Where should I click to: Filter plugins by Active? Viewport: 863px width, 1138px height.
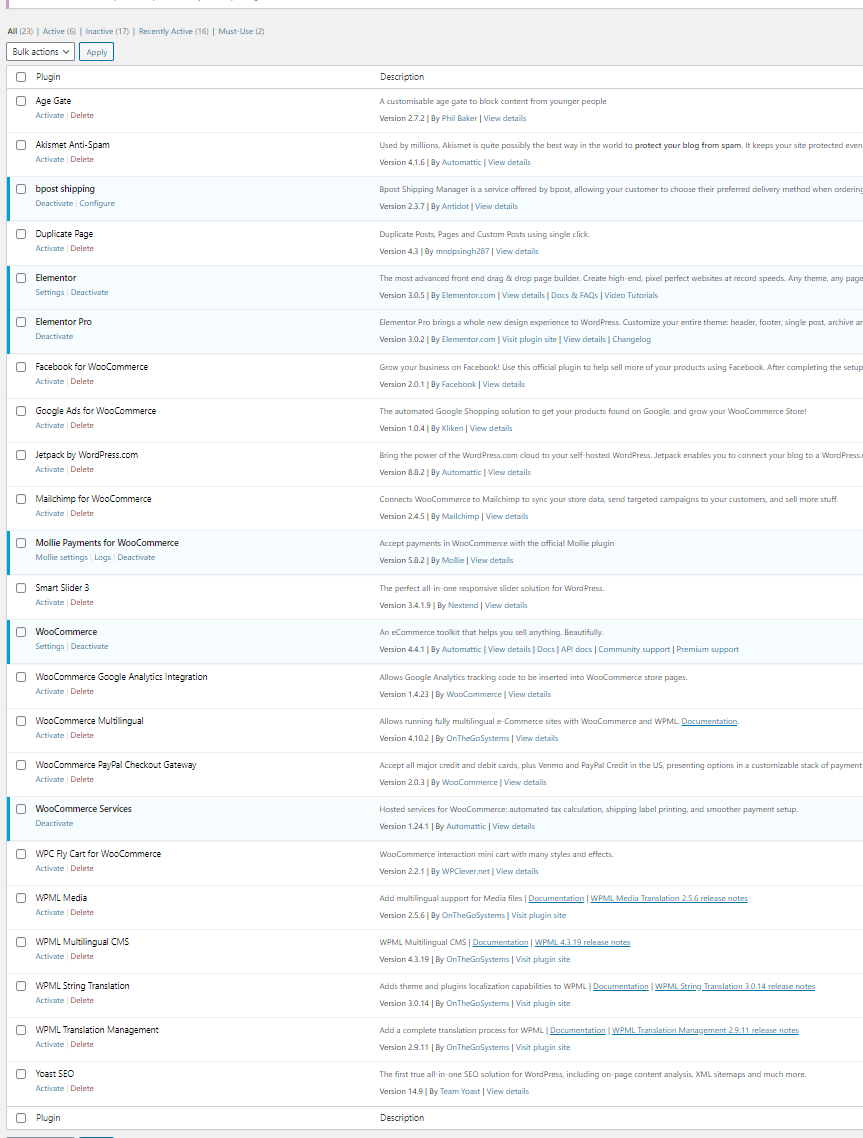(59, 31)
